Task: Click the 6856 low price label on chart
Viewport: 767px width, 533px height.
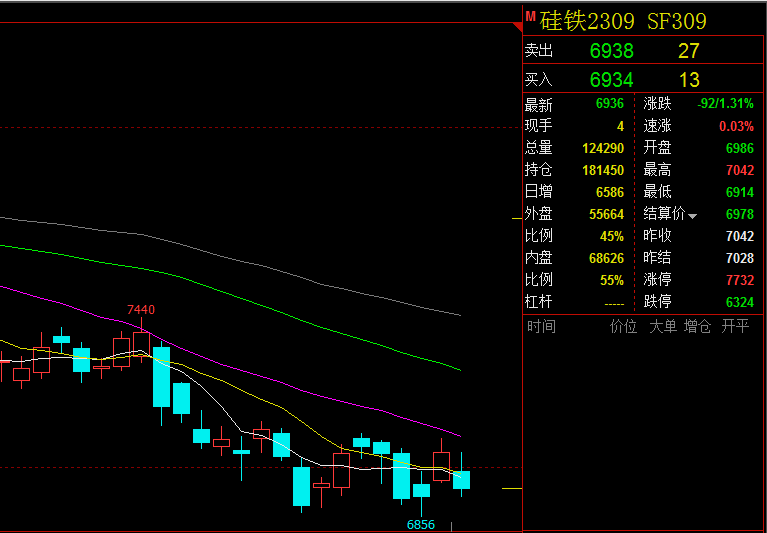Action: [421, 525]
